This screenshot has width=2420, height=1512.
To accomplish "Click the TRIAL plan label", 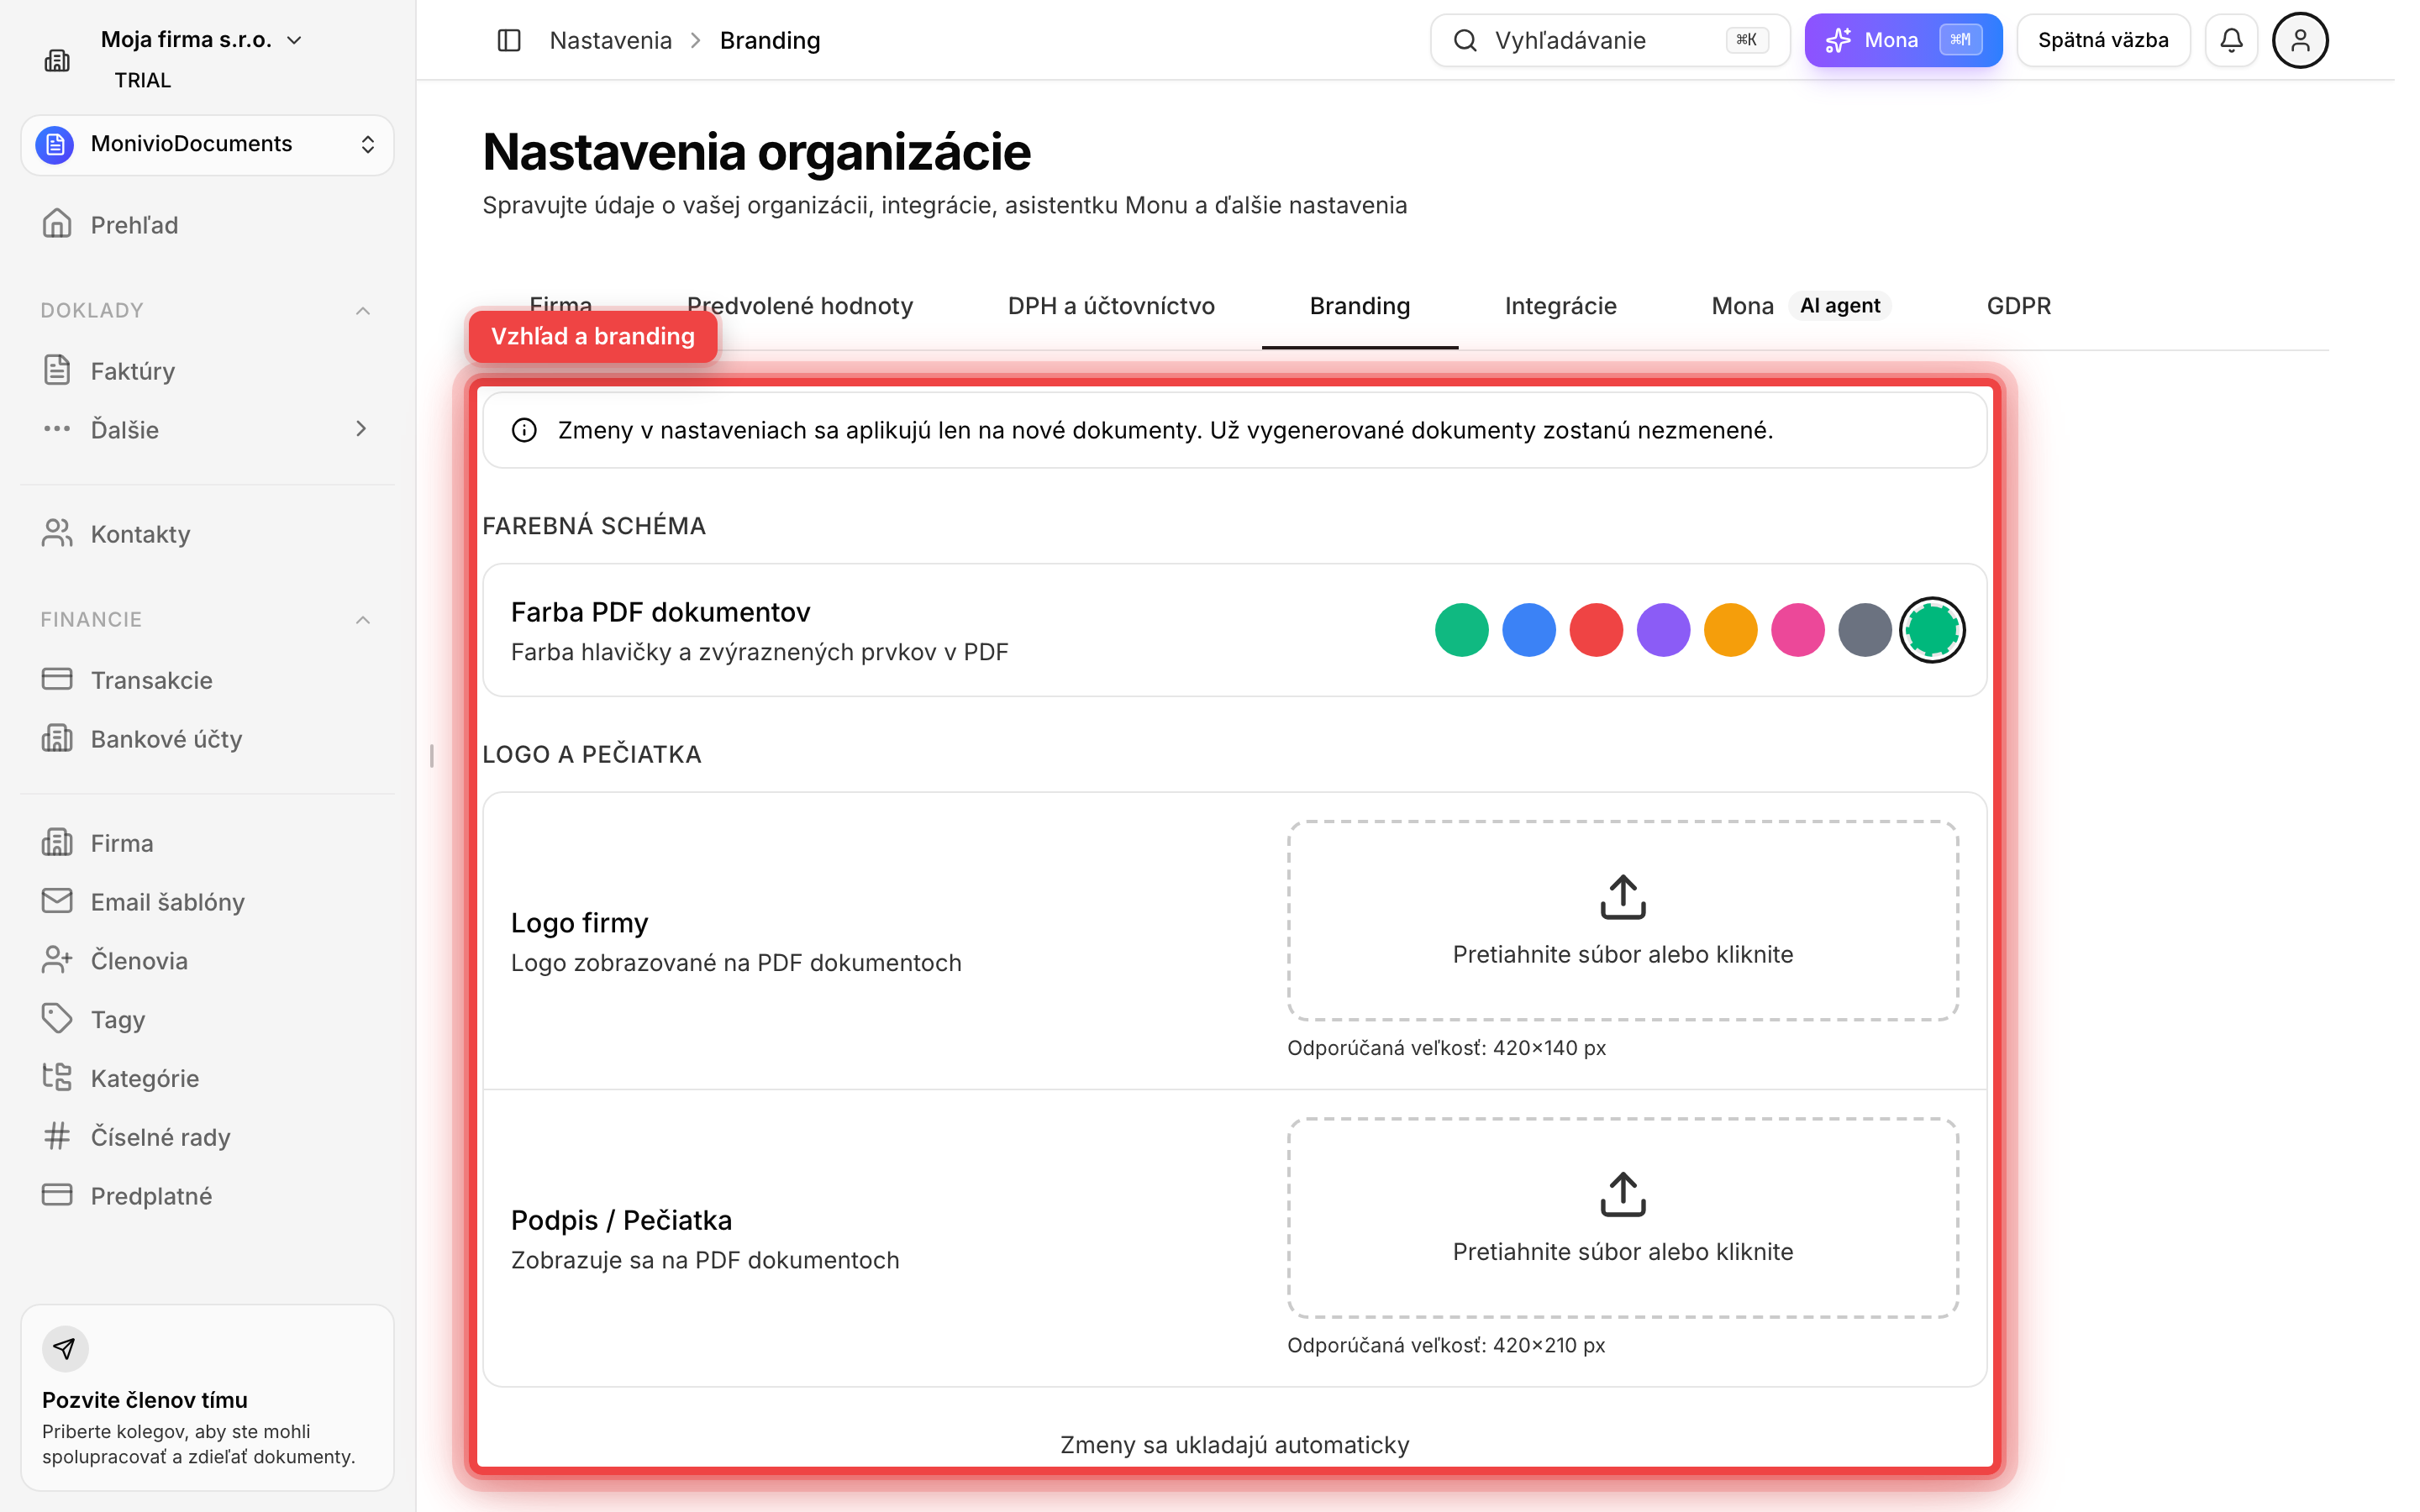I will pyautogui.click(x=142, y=80).
